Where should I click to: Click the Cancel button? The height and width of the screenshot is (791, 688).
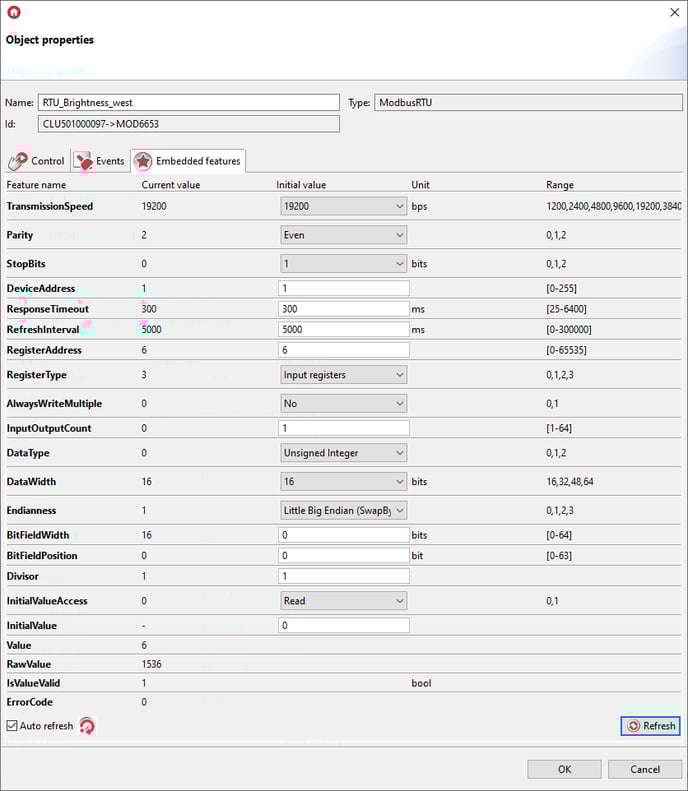coord(645,769)
